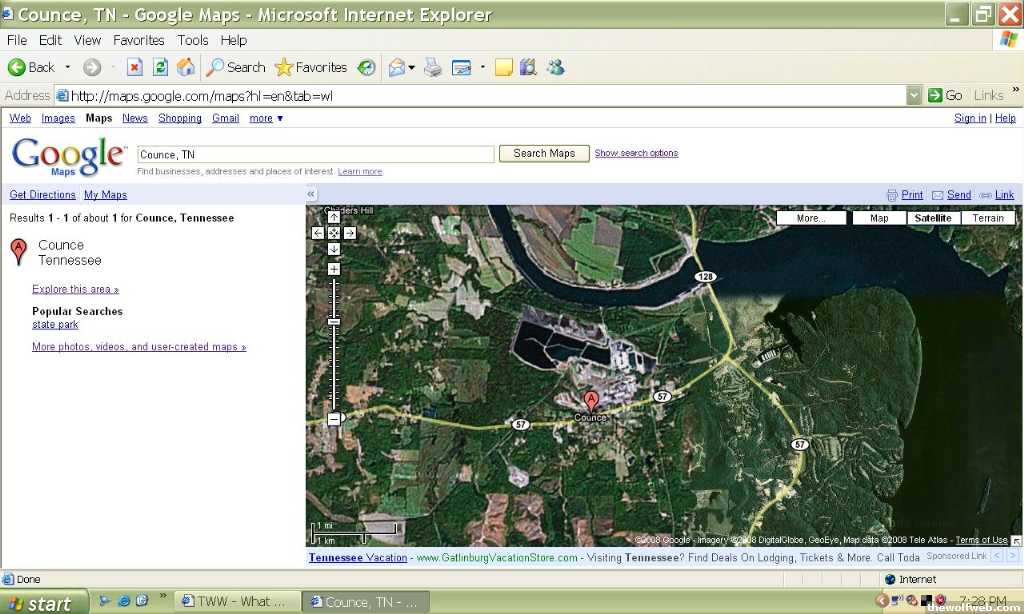The width and height of the screenshot is (1024, 614).
Task: Click the printer icon in the IE toolbar
Action: click(432, 67)
